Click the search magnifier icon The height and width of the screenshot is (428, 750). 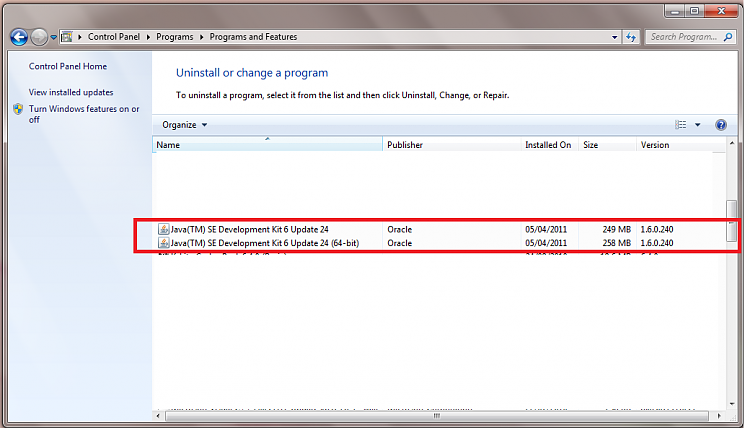tap(728, 37)
